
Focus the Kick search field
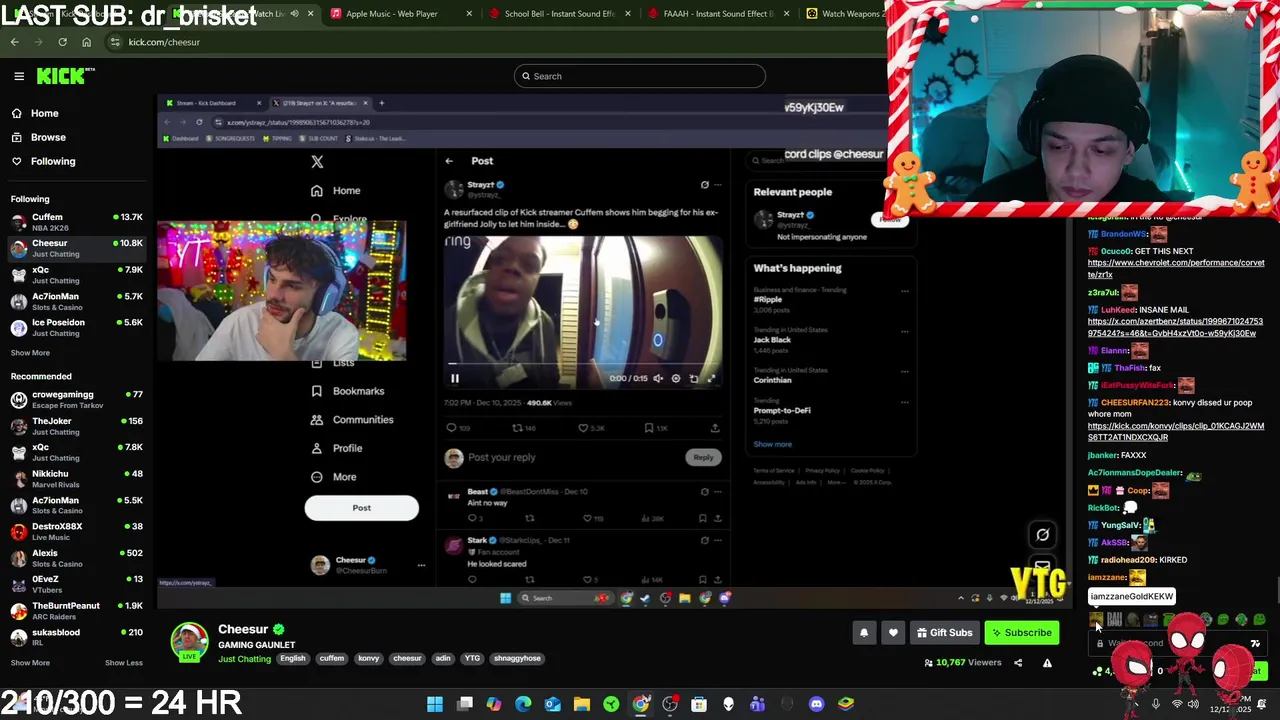640,76
